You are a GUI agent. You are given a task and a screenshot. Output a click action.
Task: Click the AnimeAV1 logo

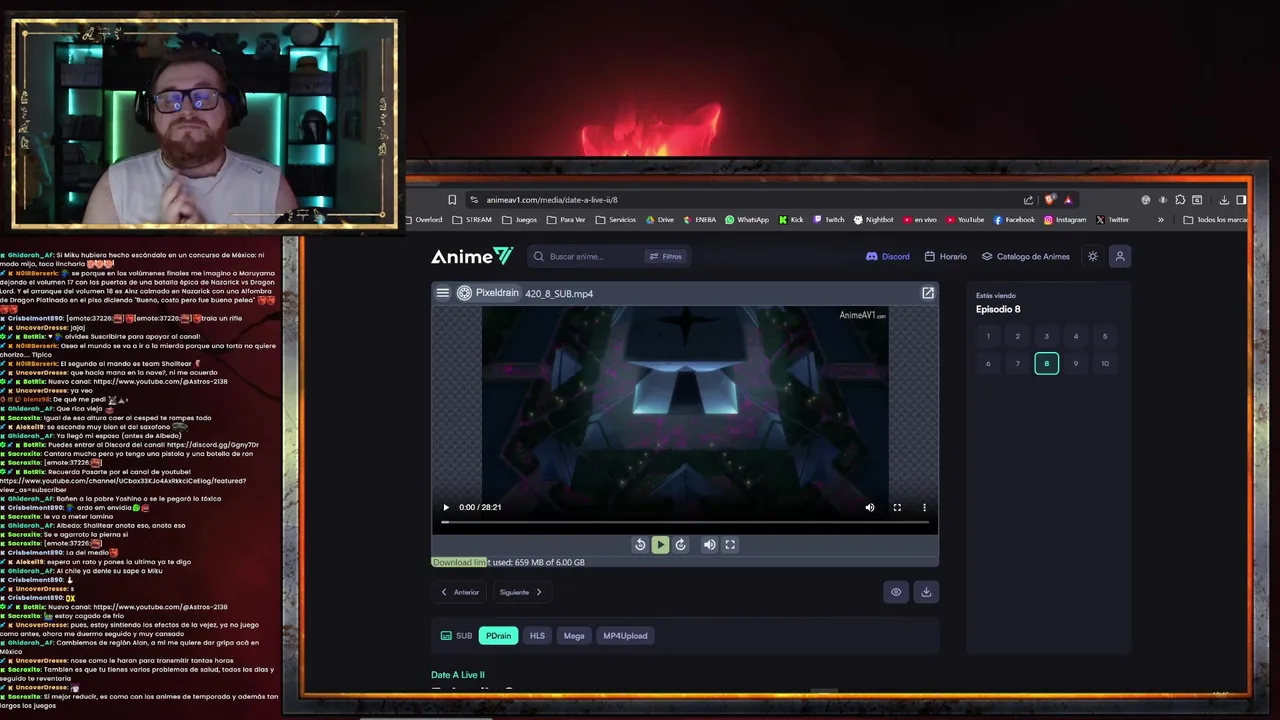(x=472, y=256)
